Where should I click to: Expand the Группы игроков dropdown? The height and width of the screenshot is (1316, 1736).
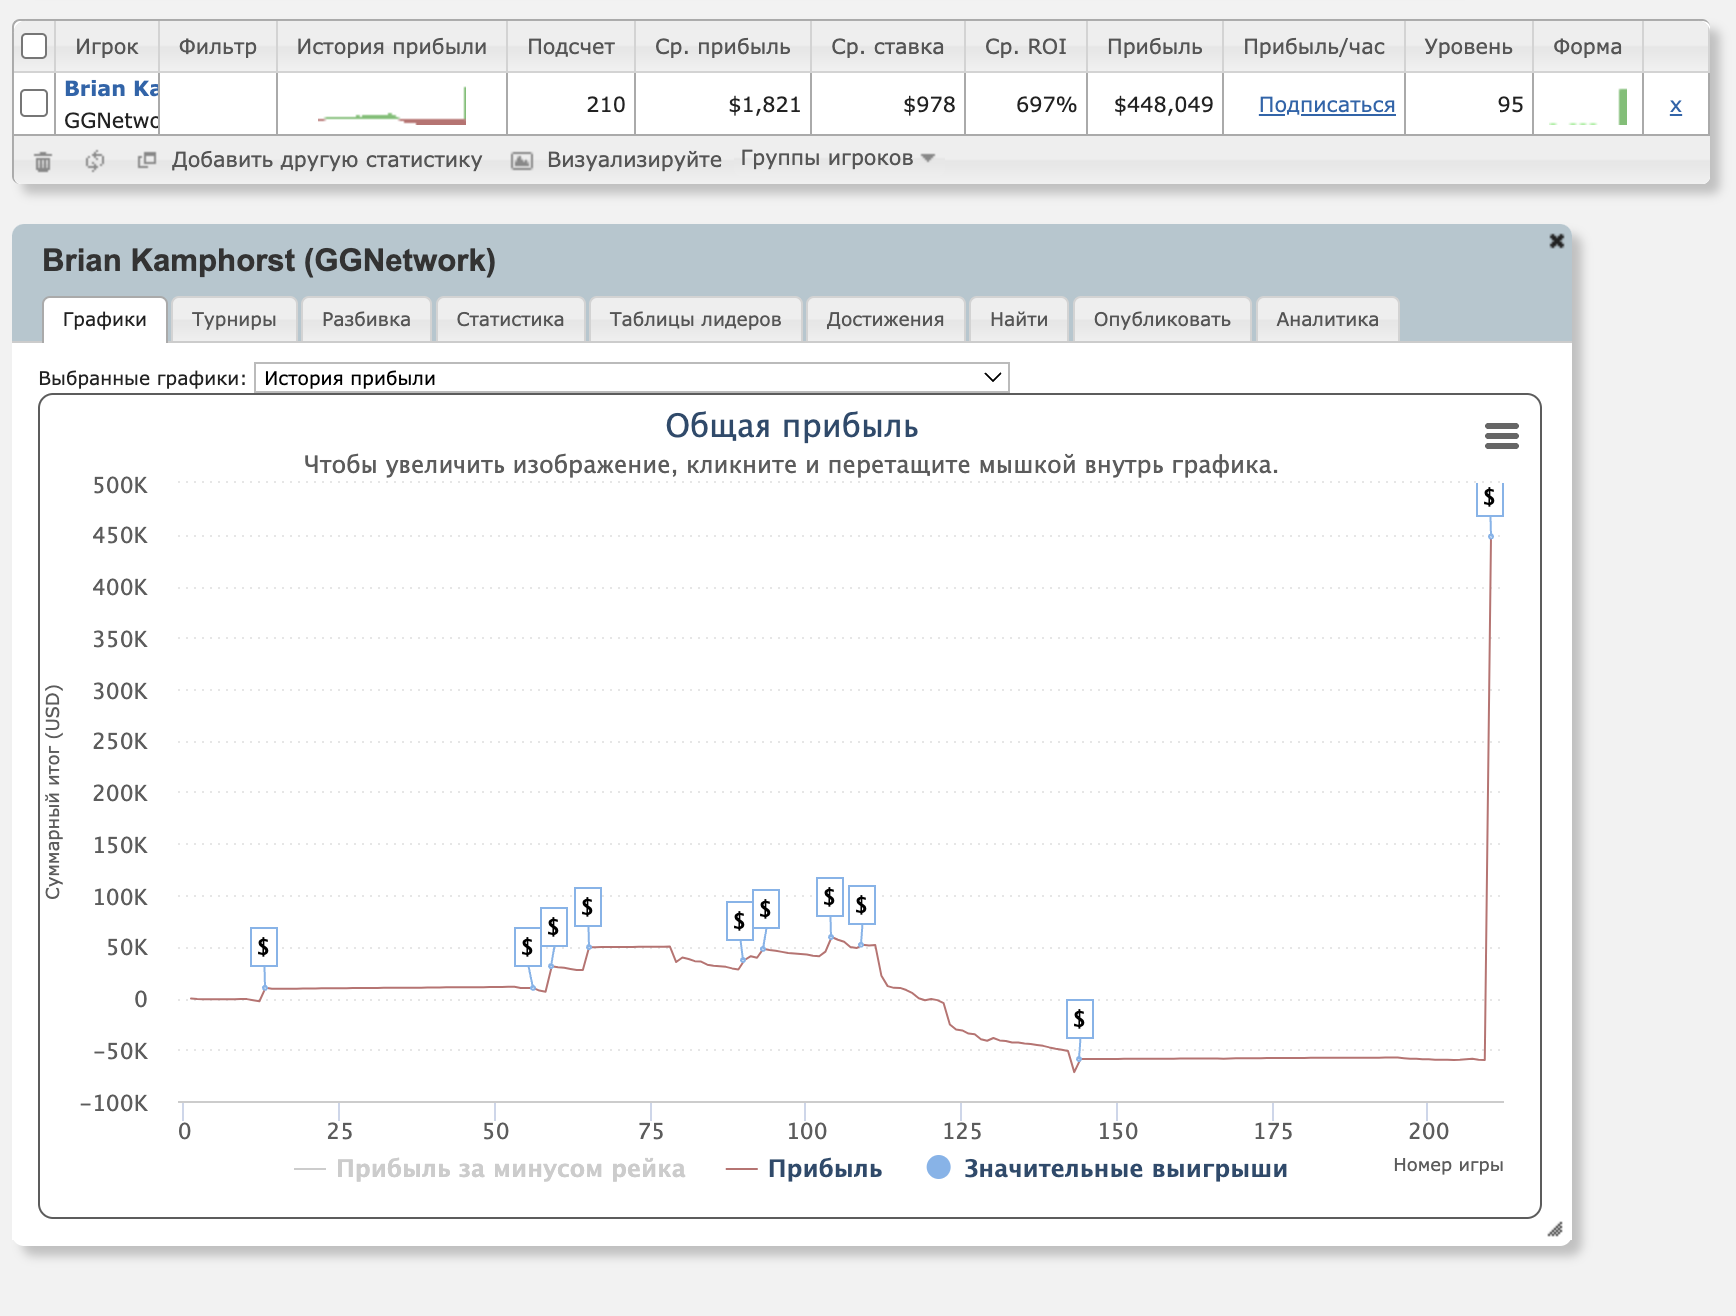tap(837, 159)
